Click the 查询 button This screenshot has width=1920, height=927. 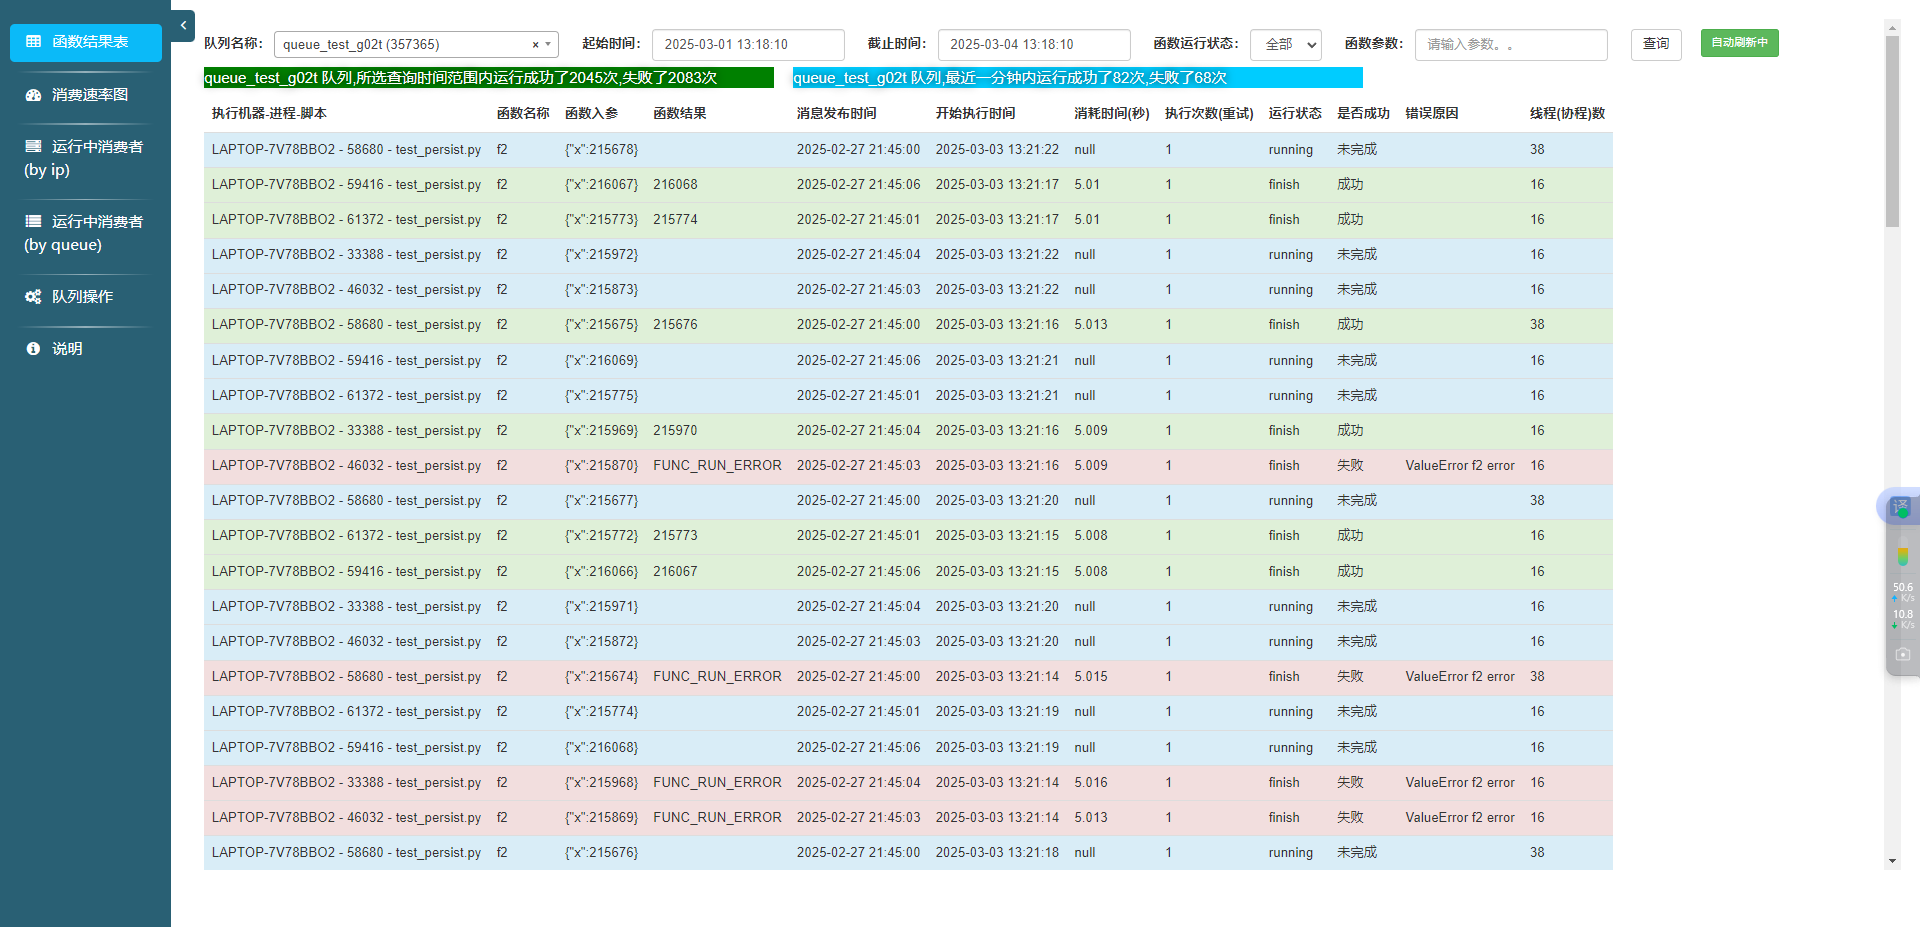pyautogui.click(x=1656, y=44)
